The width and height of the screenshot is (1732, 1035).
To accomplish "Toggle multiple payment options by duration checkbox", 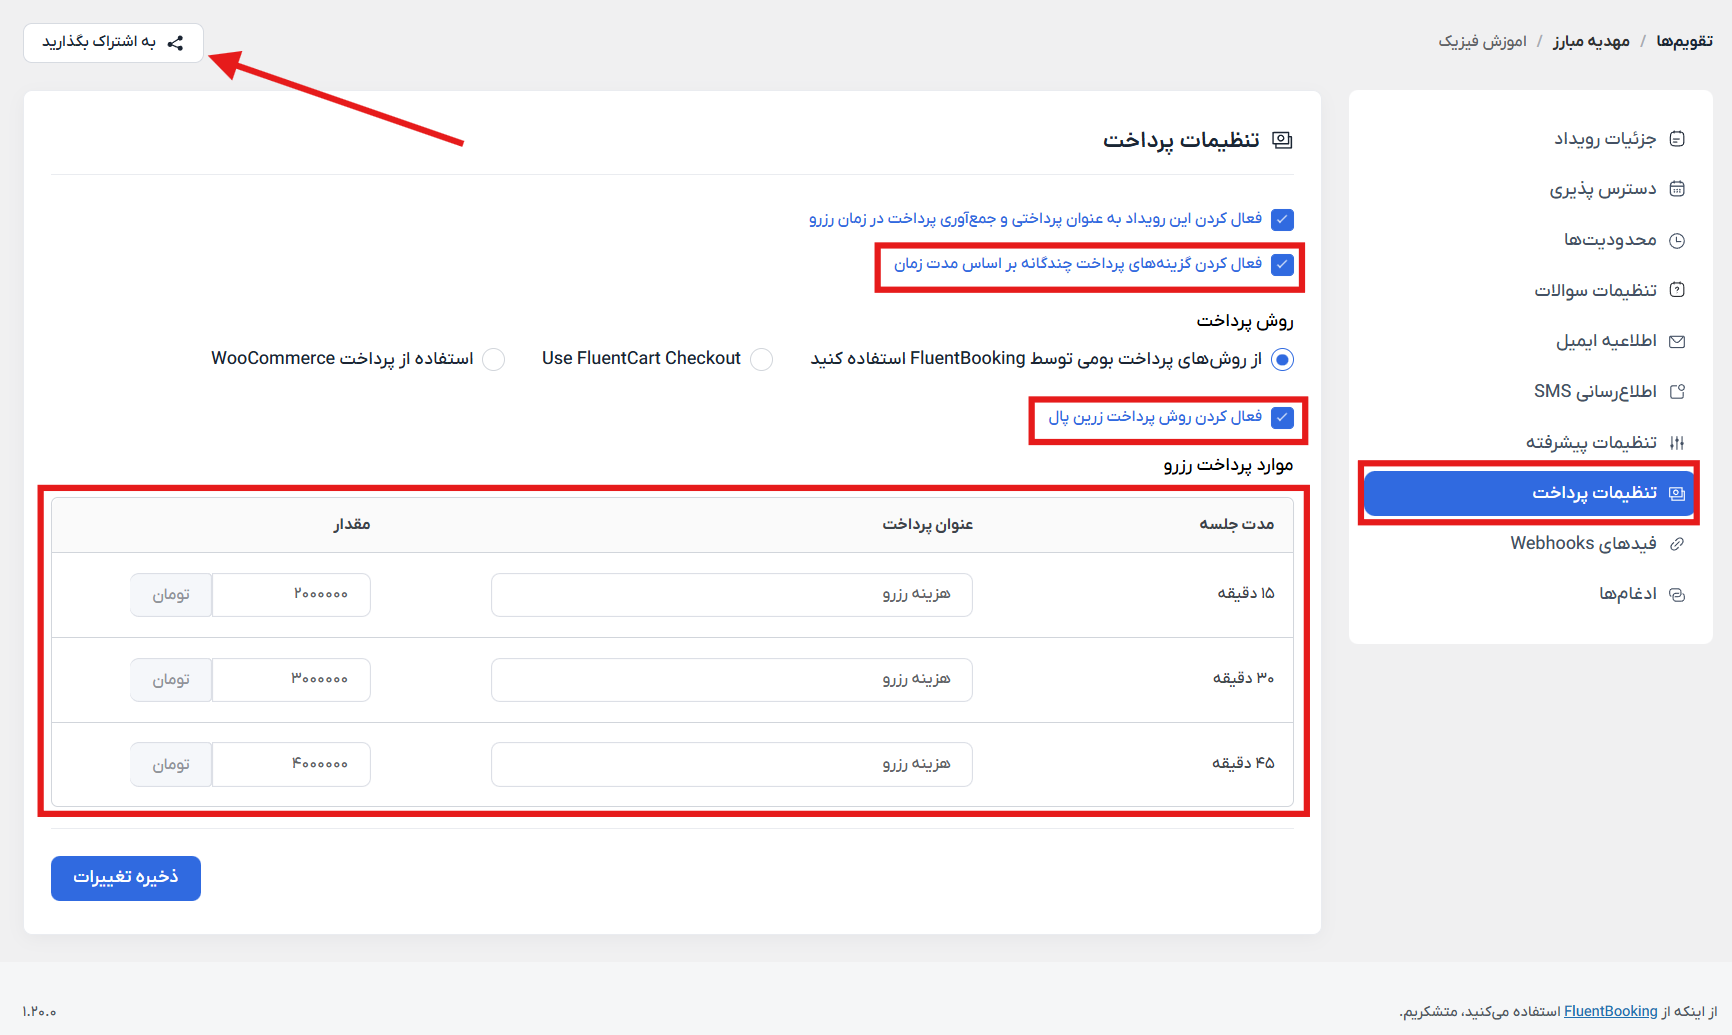I will pyautogui.click(x=1282, y=265).
